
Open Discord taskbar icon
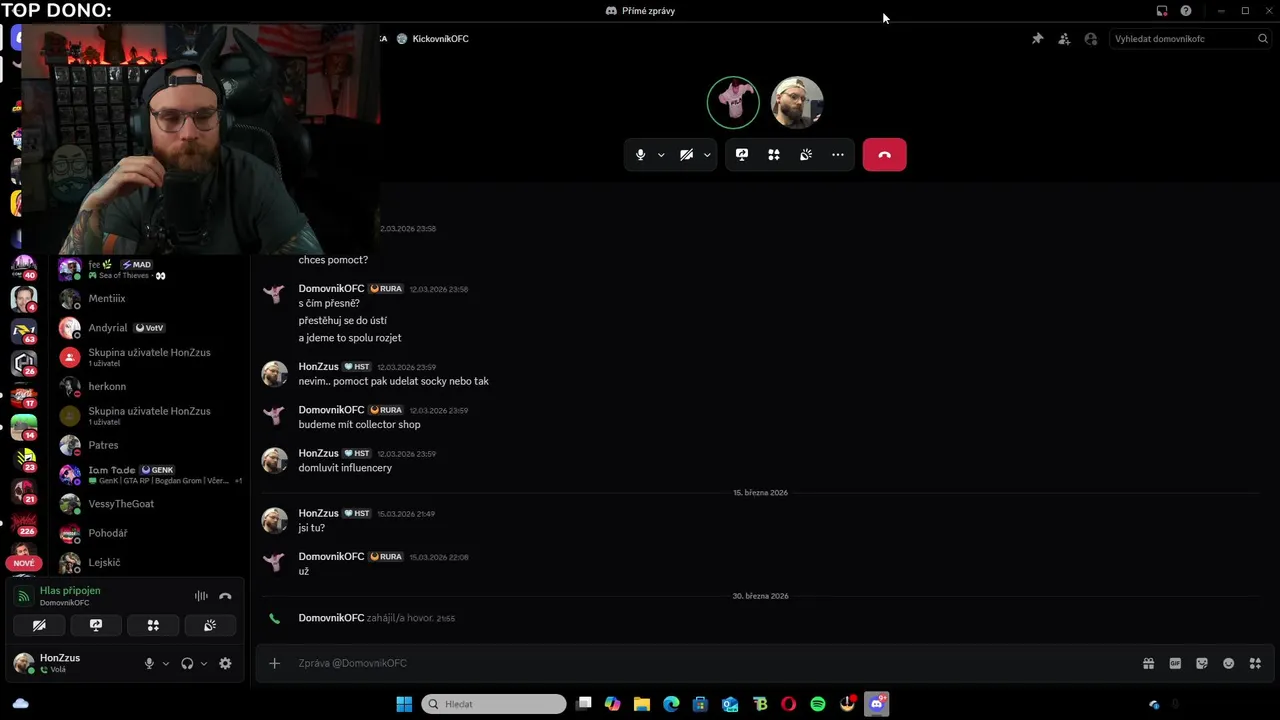tap(877, 704)
